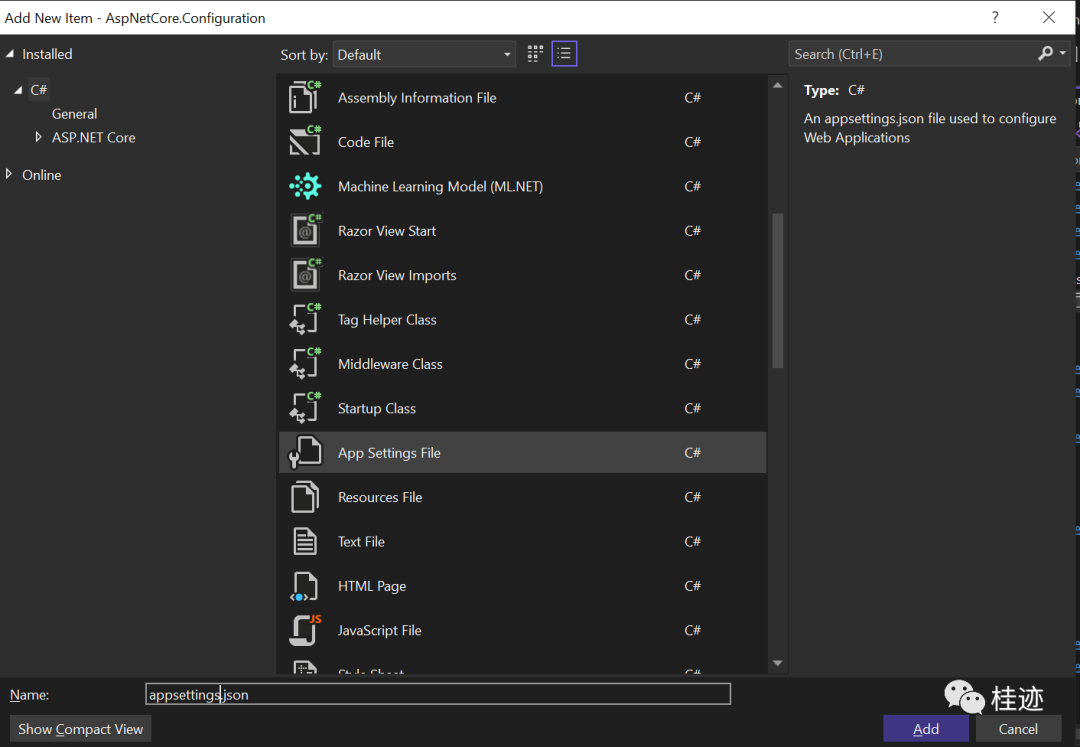Click the Add button

coord(926,728)
